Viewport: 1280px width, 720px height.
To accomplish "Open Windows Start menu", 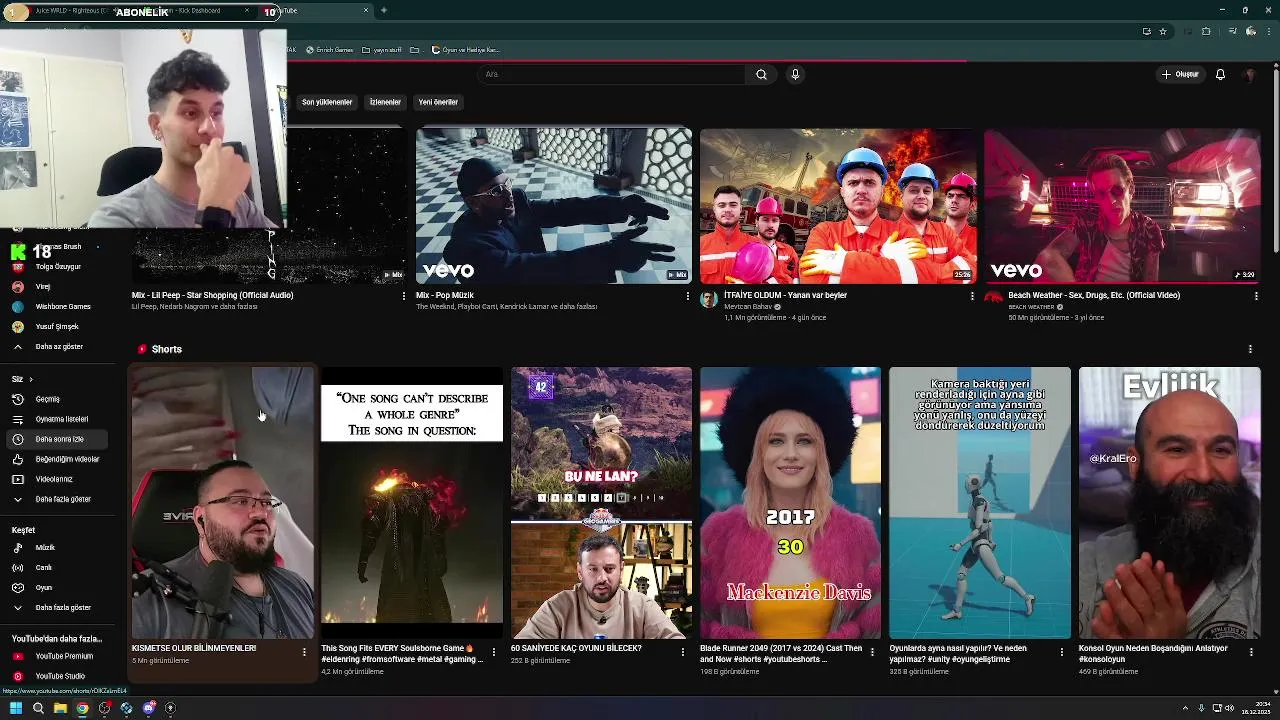I will tap(16, 708).
